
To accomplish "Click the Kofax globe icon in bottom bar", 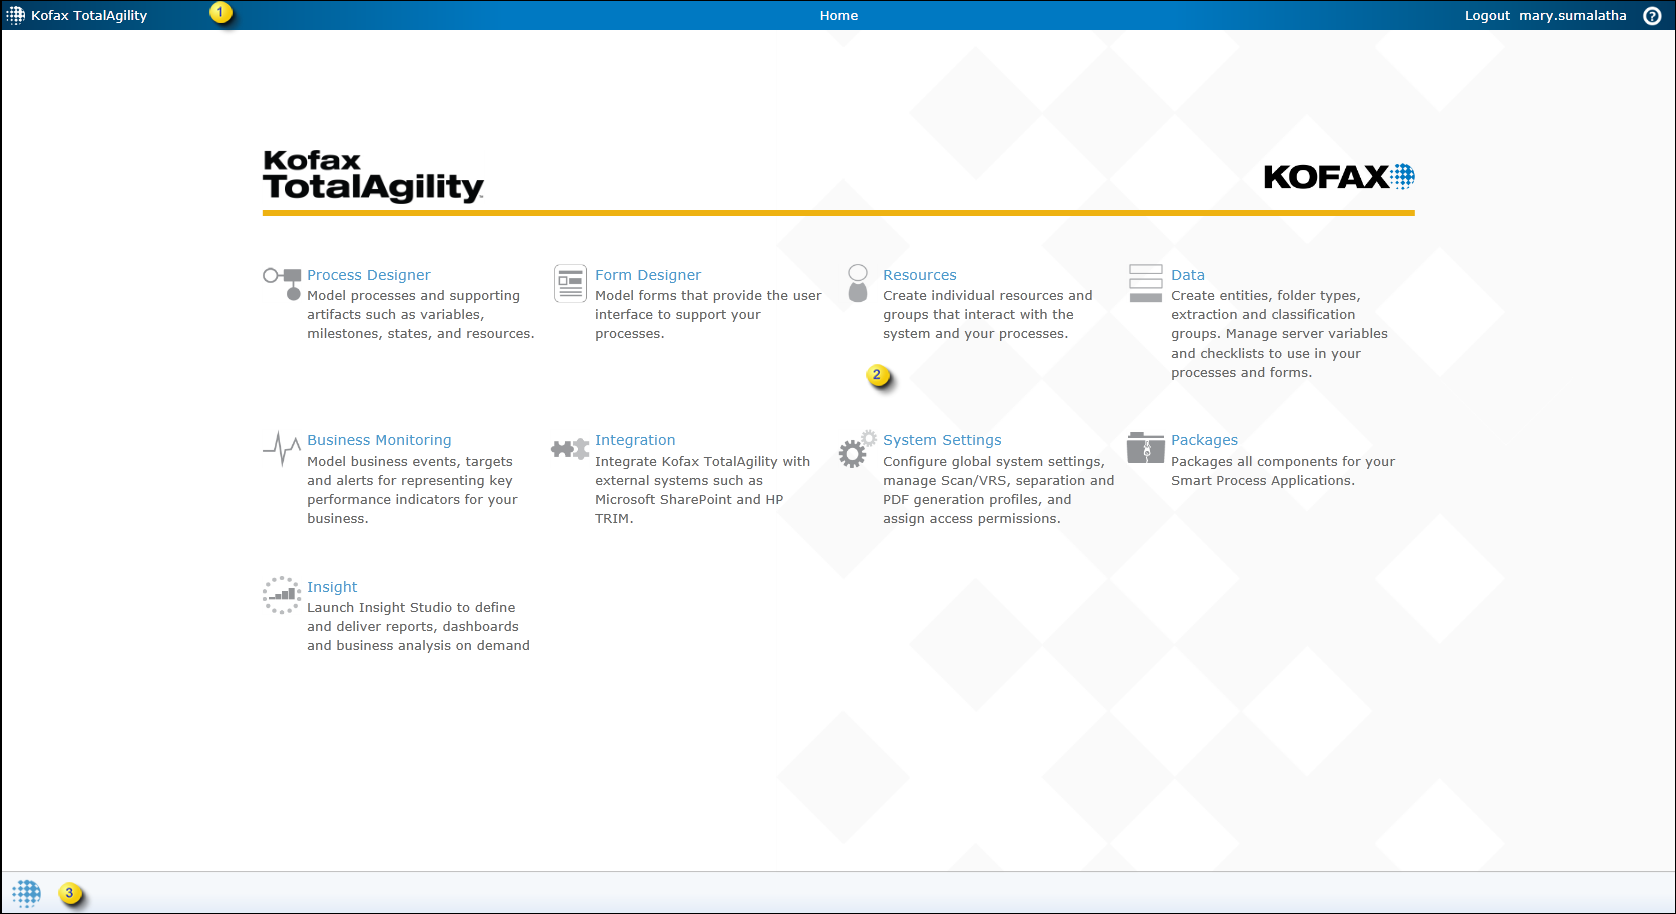I will [27, 893].
